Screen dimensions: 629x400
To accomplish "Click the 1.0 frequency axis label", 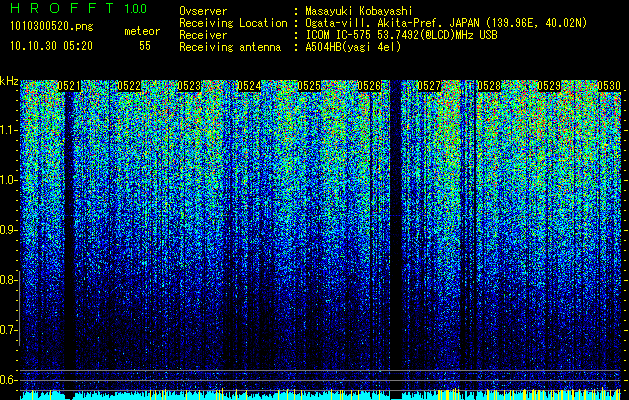I will tap(8, 180).
